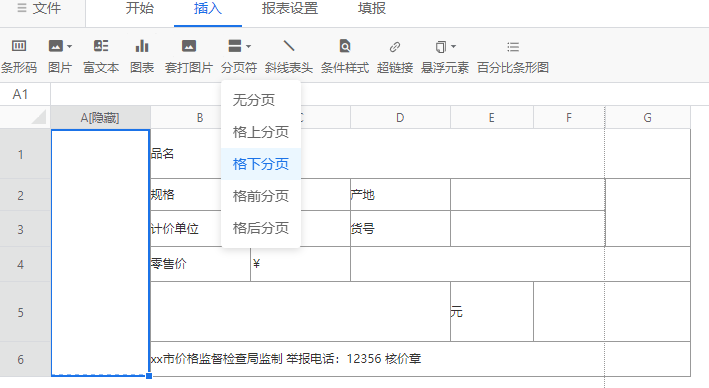Click the 套打图片 icon

click(189, 46)
